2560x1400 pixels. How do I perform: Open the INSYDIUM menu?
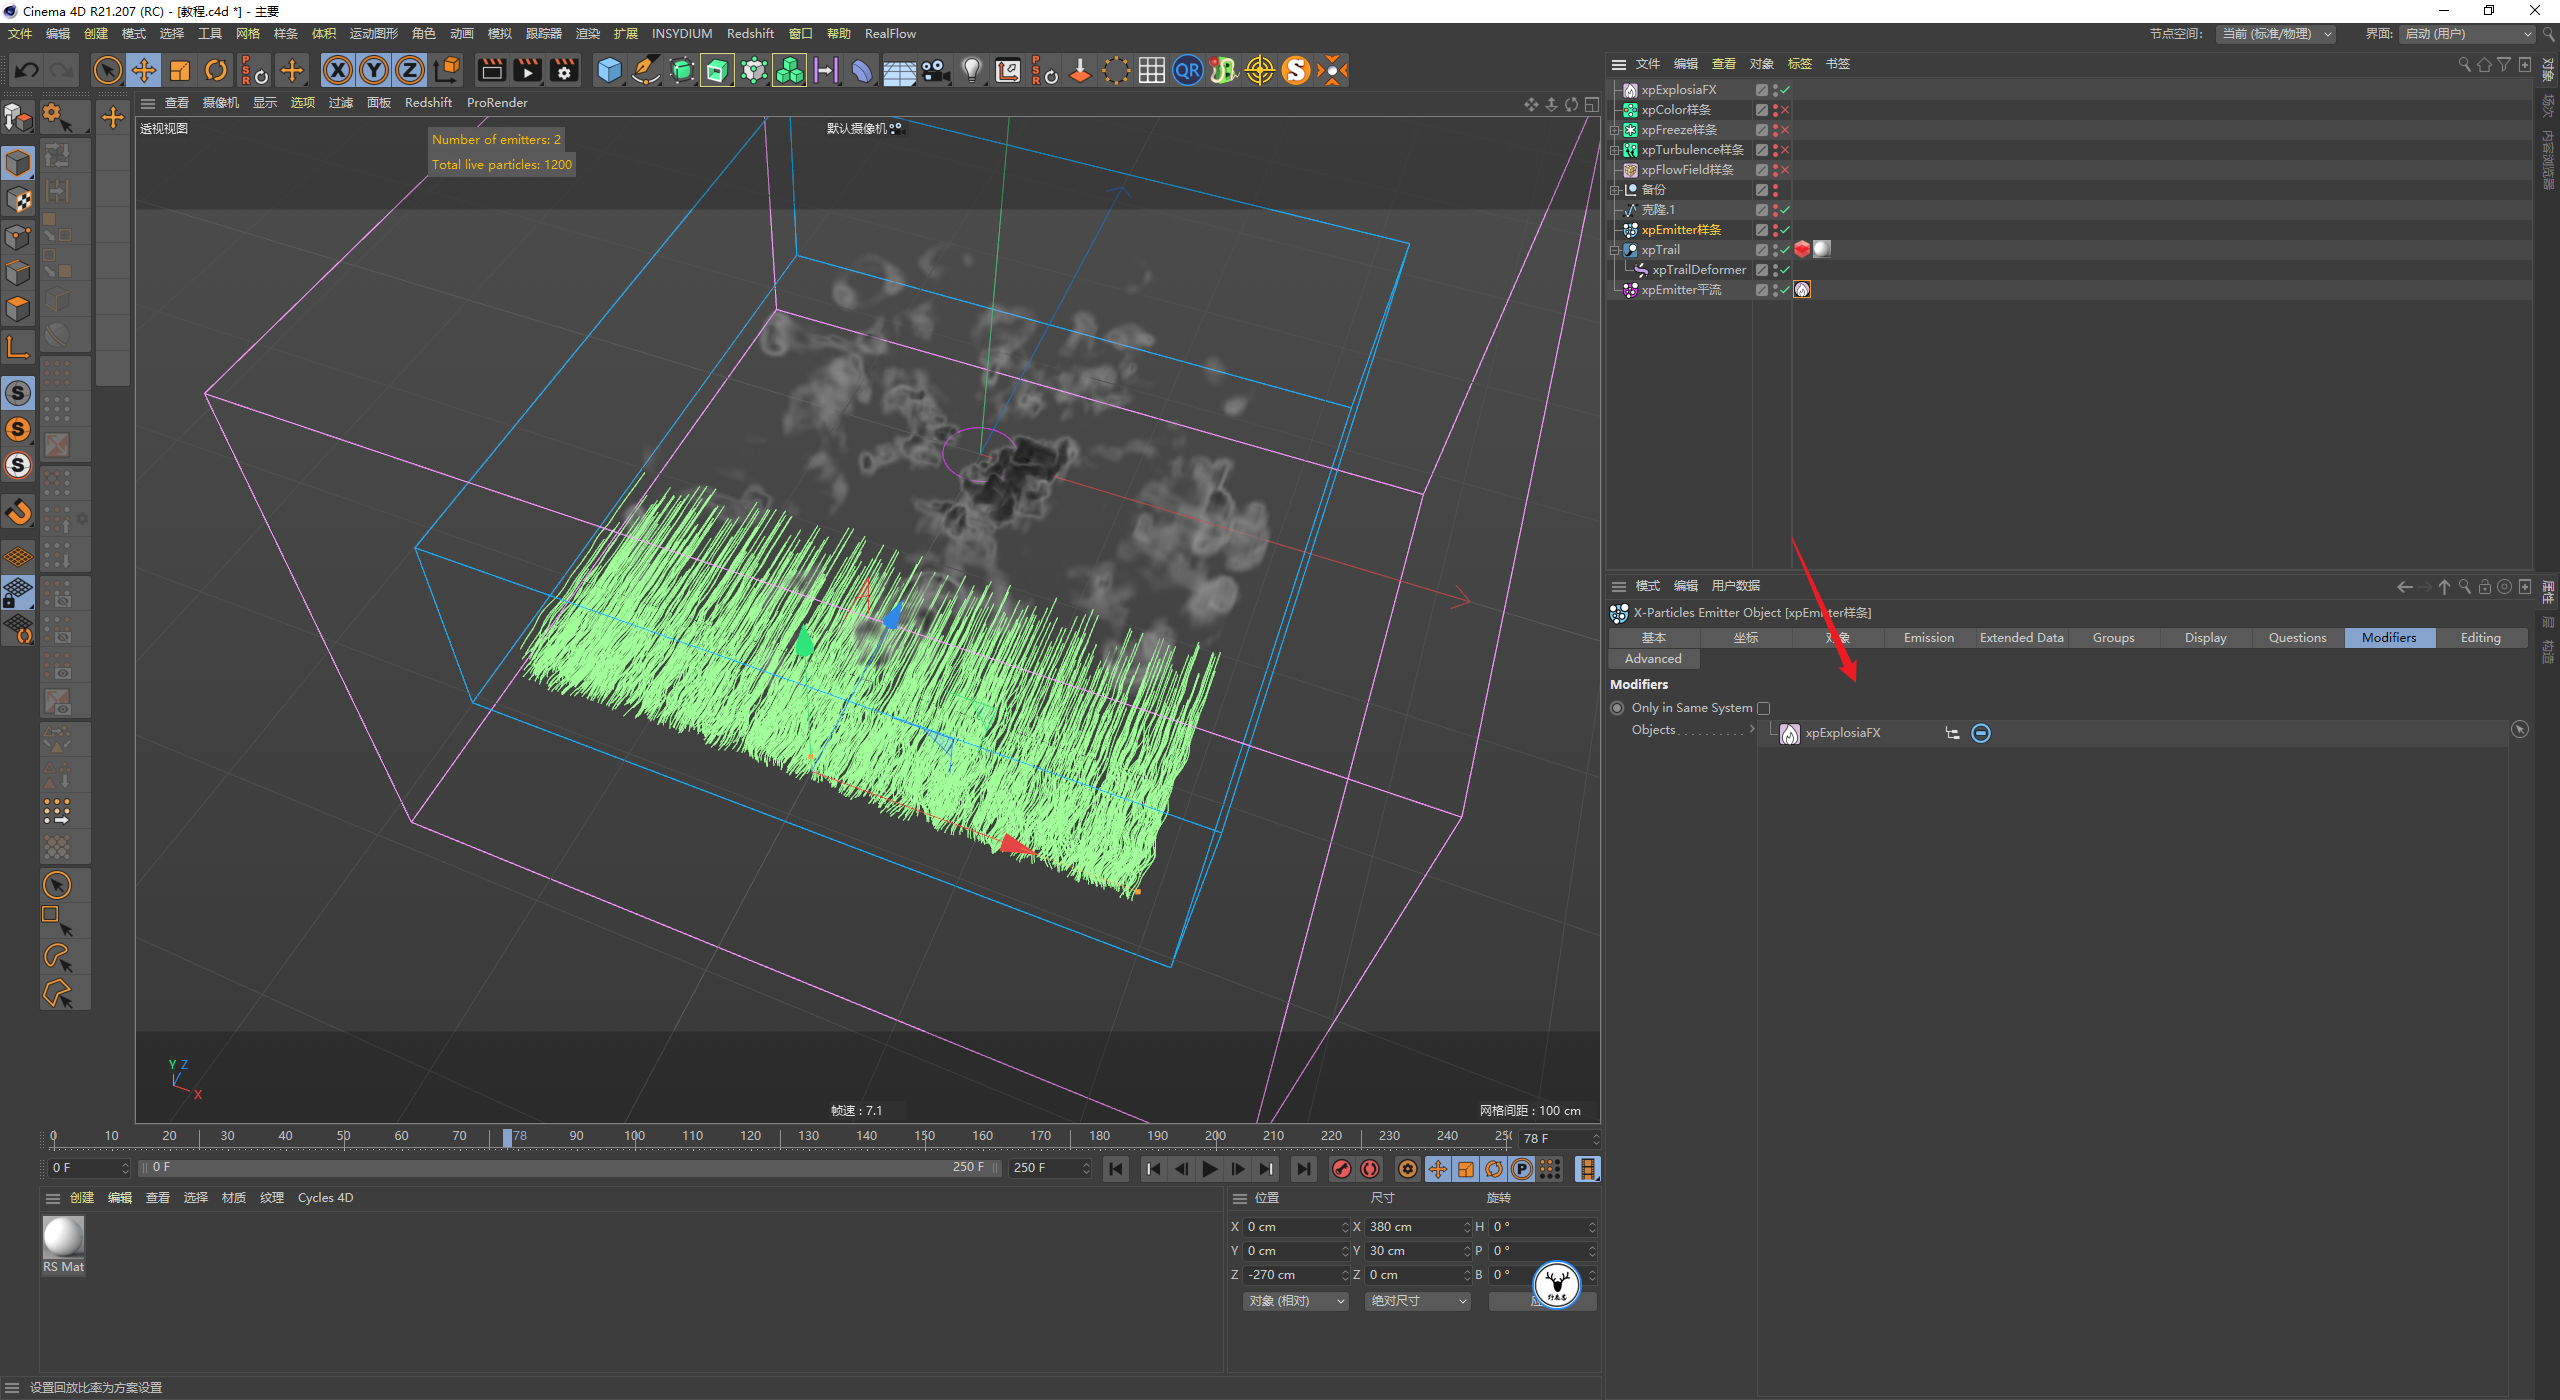tap(681, 34)
